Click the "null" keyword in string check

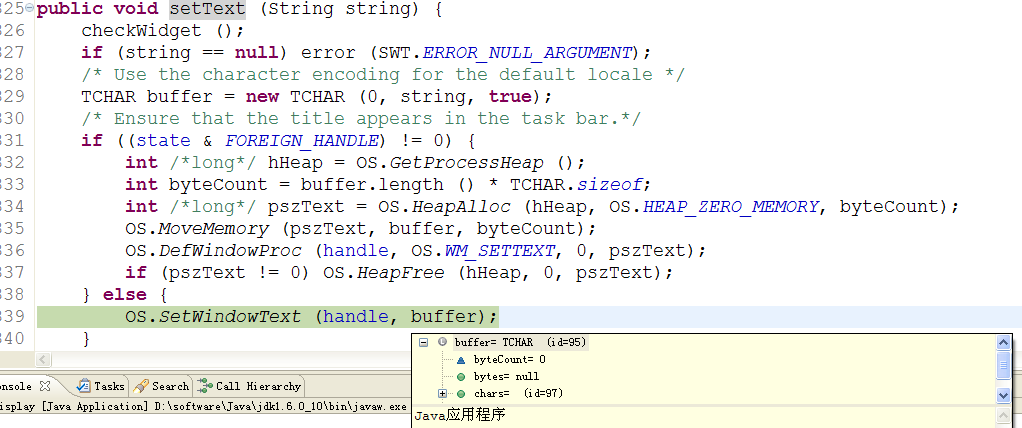pos(257,53)
